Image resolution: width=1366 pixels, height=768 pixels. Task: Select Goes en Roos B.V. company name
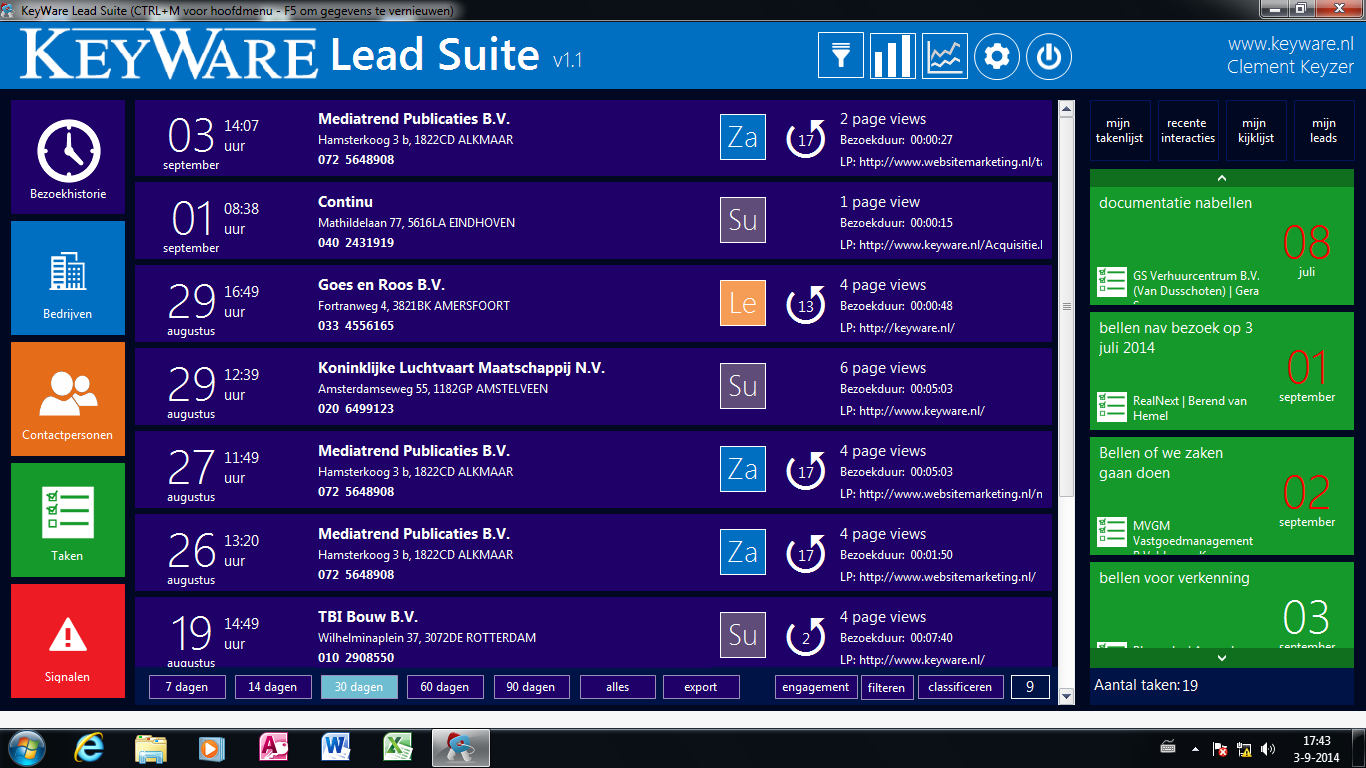[x=381, y=285]
